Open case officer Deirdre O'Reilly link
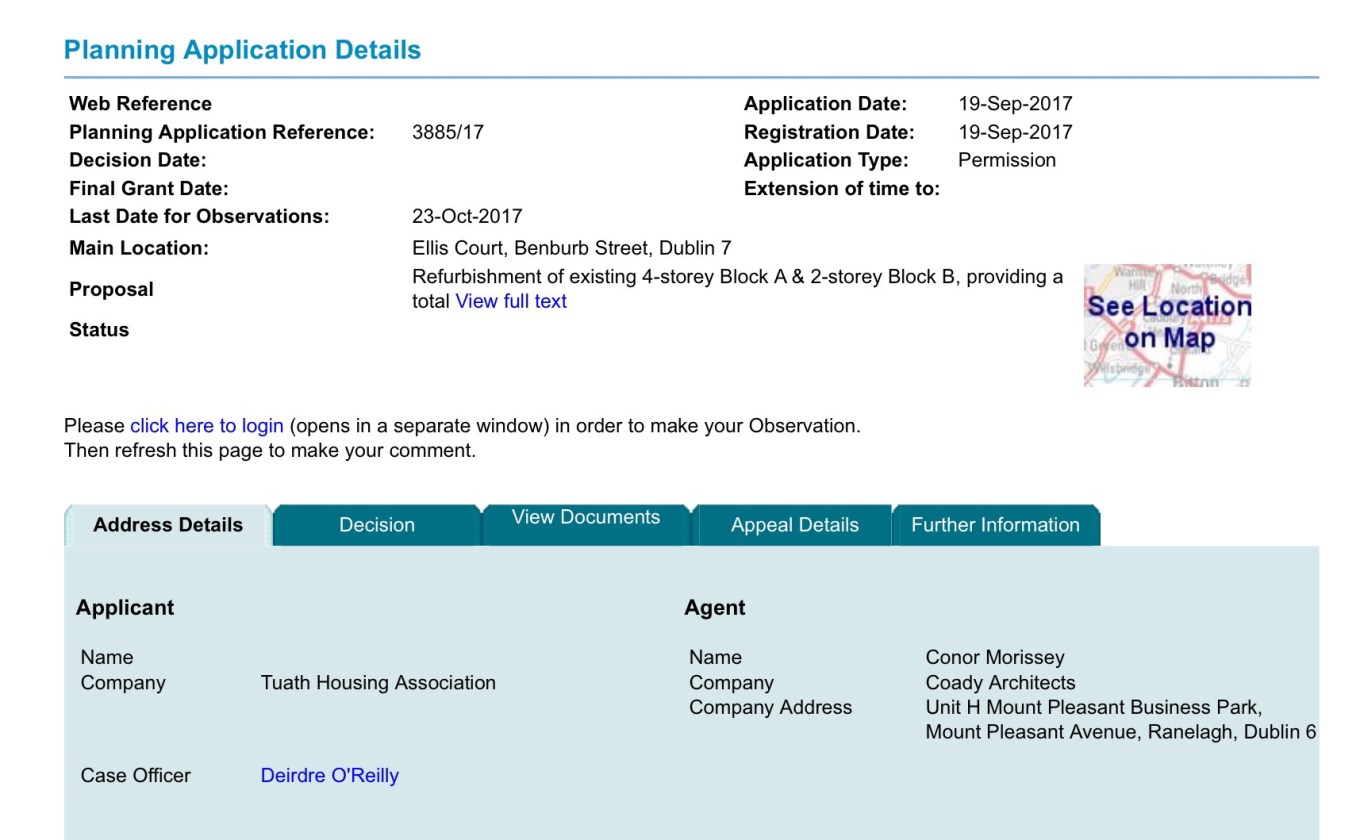Screen dimensions: 1360x840 coord(329,776)
